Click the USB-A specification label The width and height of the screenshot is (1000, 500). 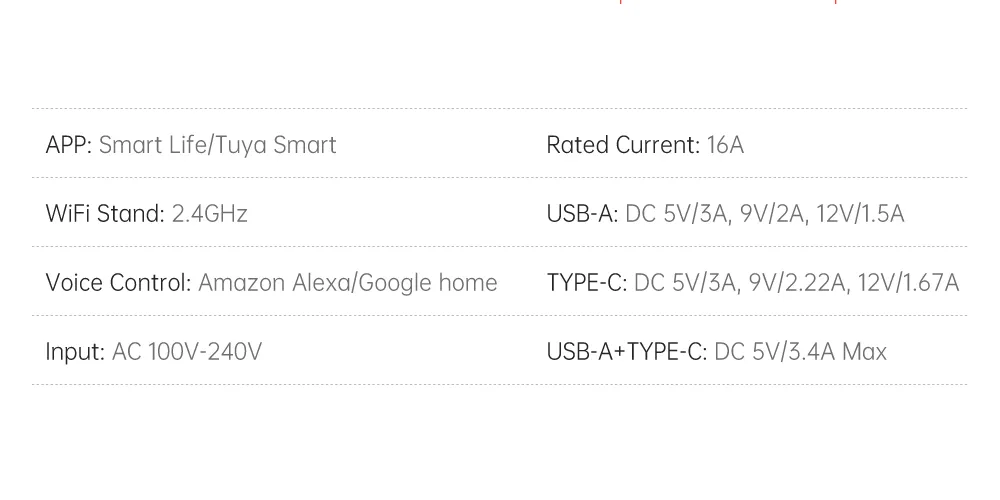click(x=583, y=214)
